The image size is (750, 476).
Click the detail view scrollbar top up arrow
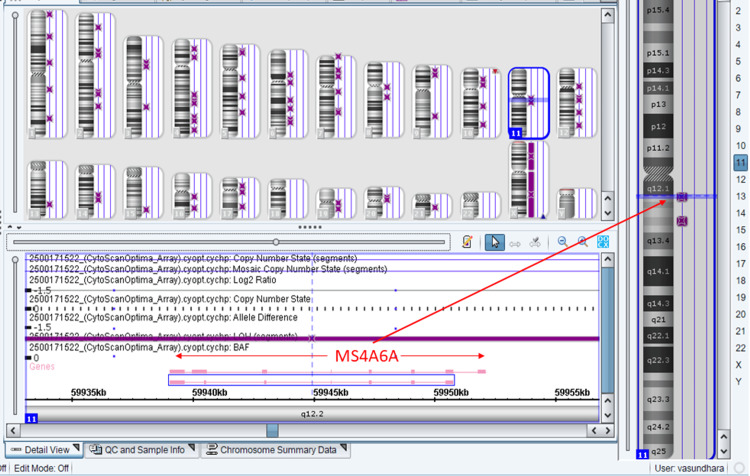(x=607, y=260)
